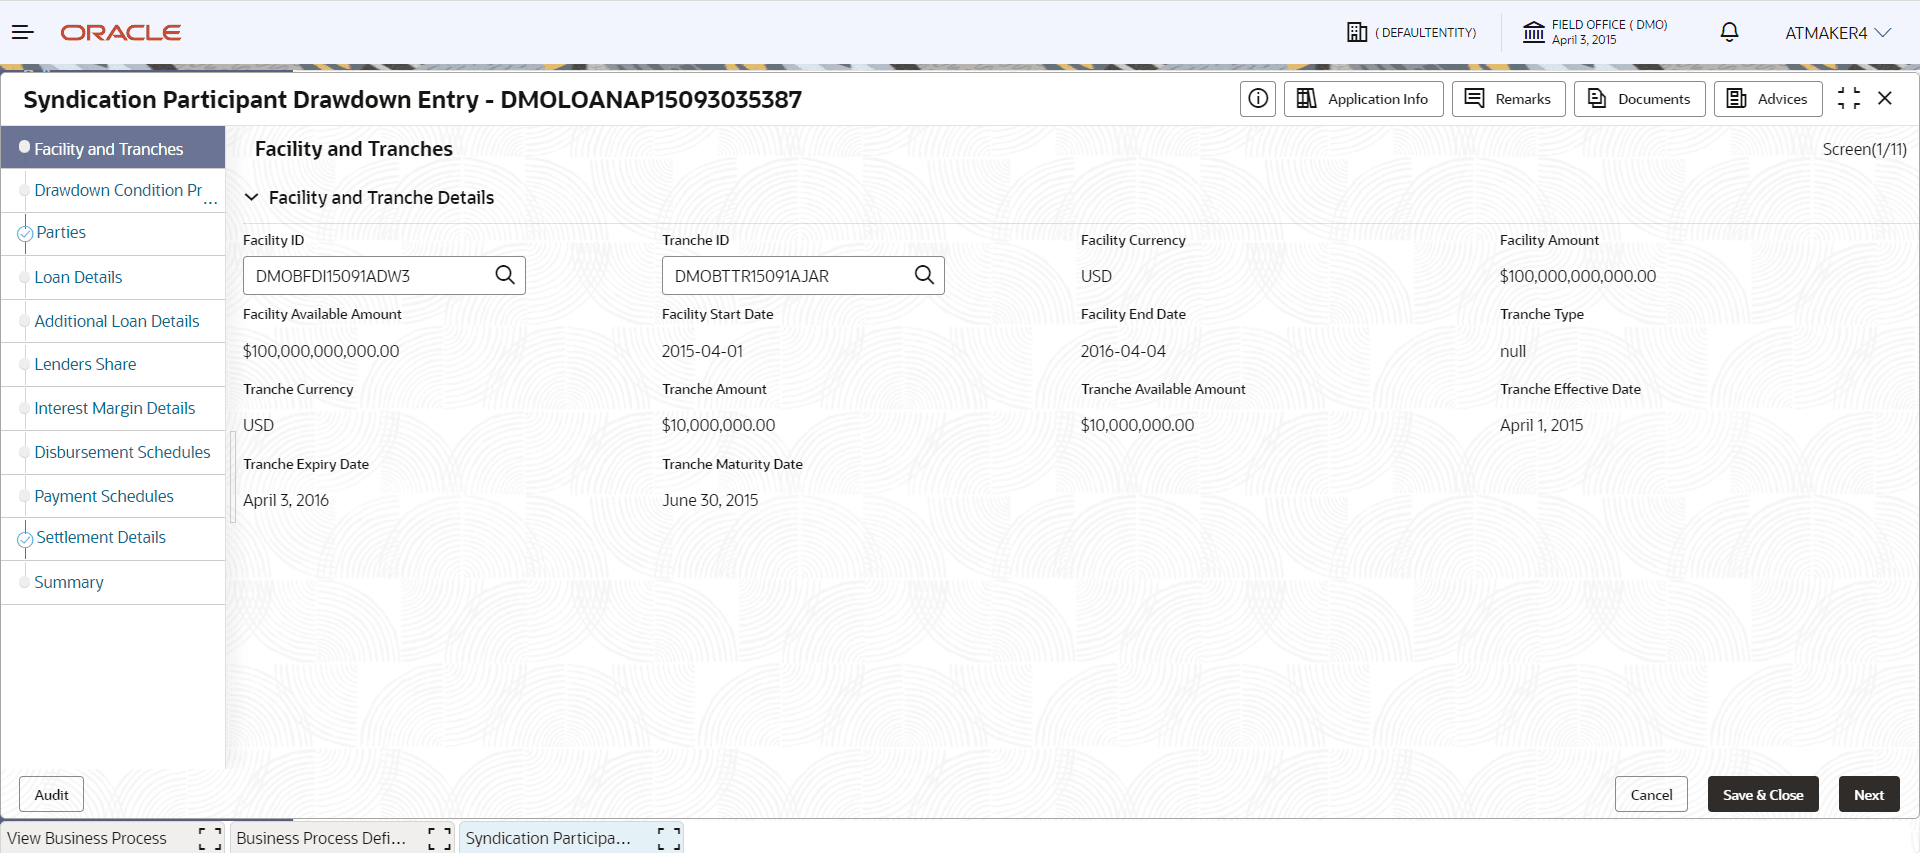Click the Cancel button
The image size is (1920, 853).
[1651, 795]
